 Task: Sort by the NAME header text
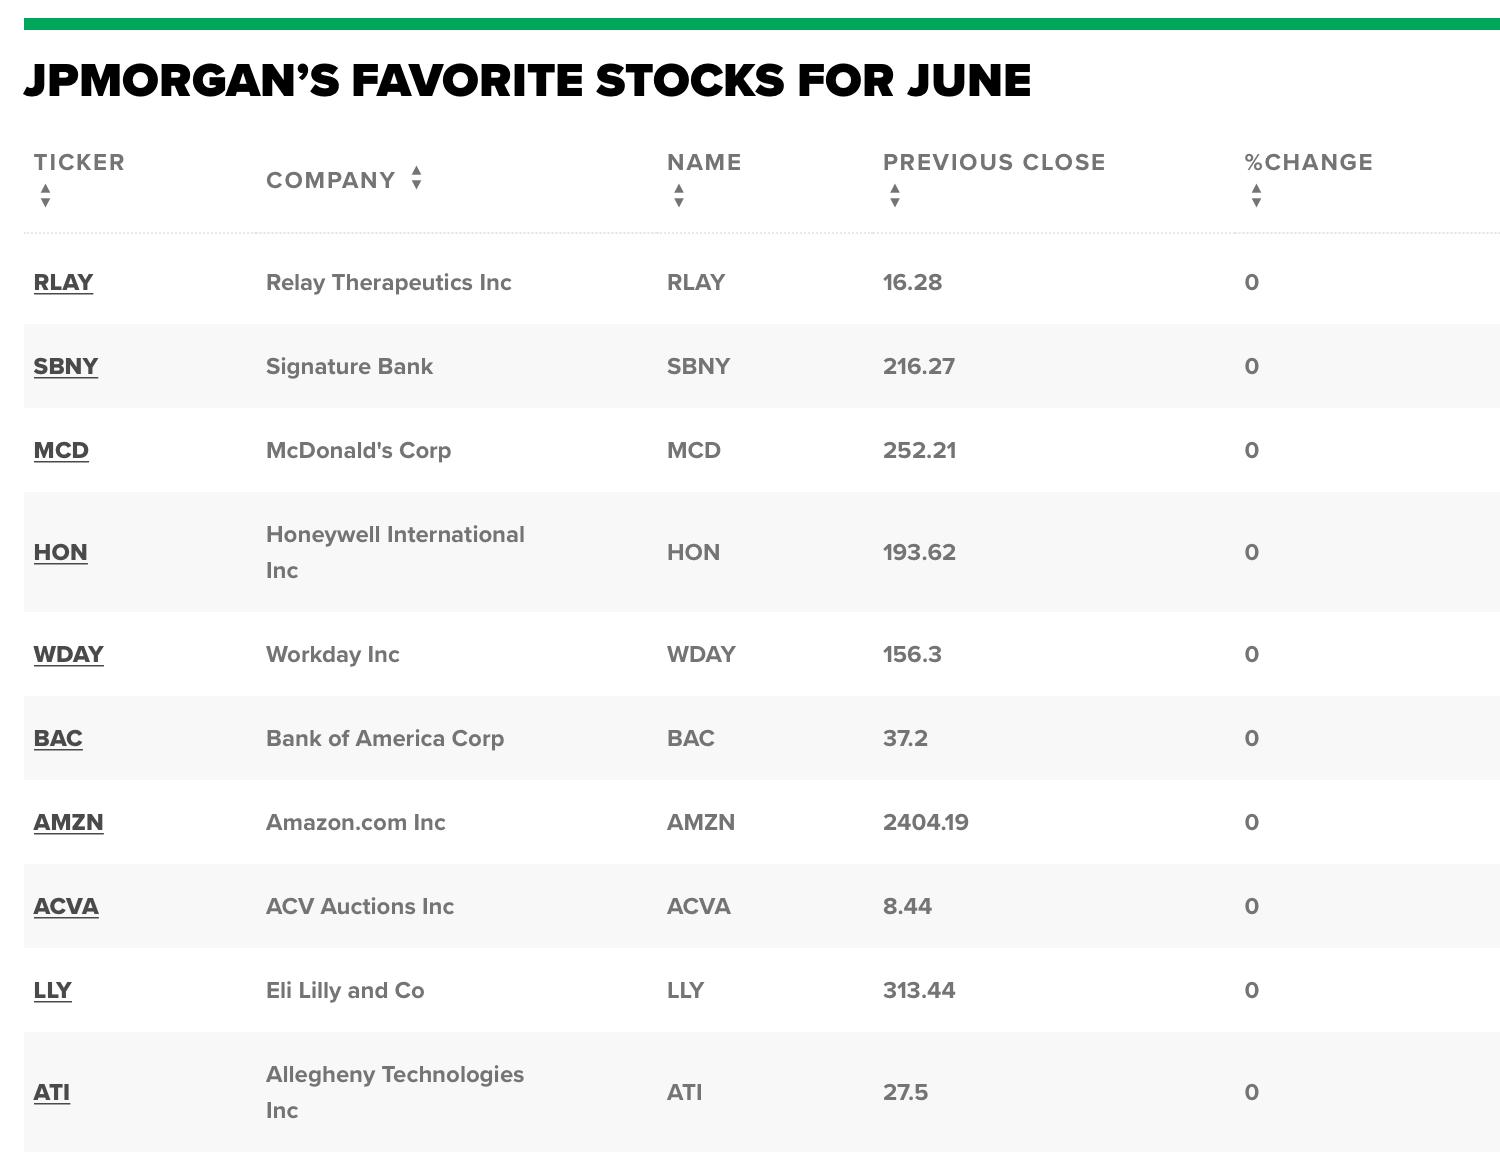click(704, 162)
